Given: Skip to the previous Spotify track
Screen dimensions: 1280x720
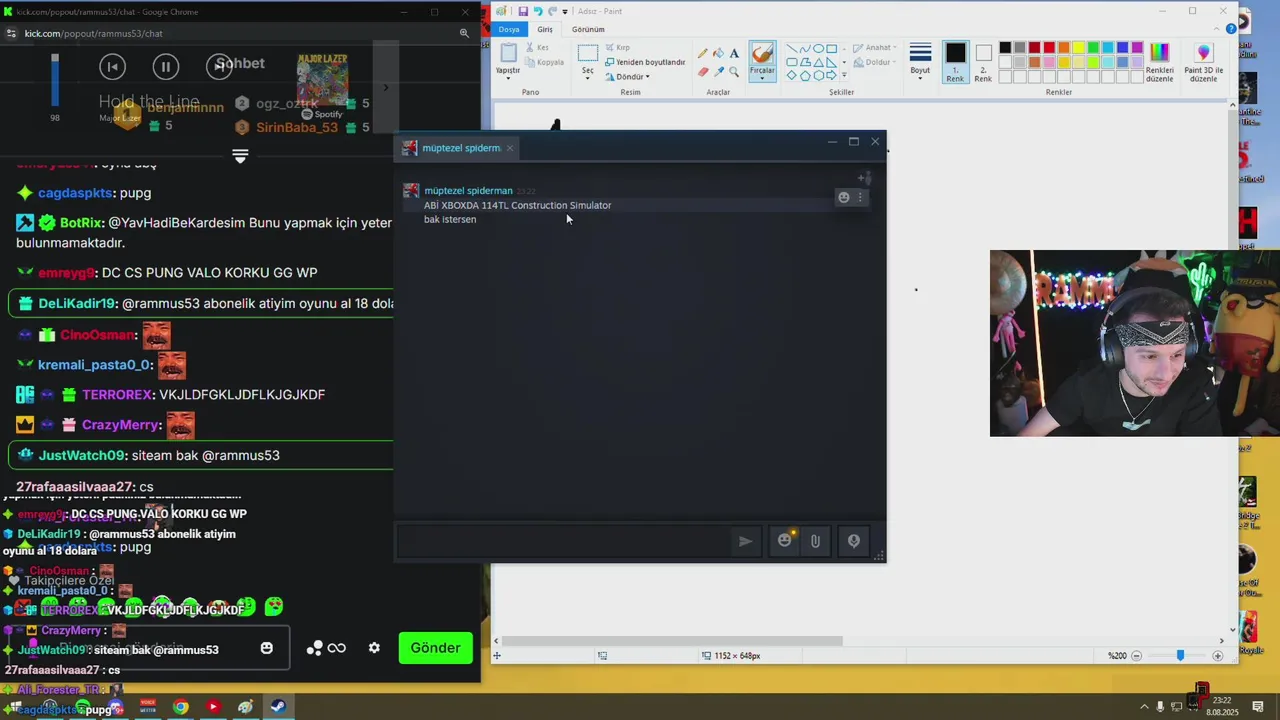Looking at the screenshot, I should tap(112, 67).
